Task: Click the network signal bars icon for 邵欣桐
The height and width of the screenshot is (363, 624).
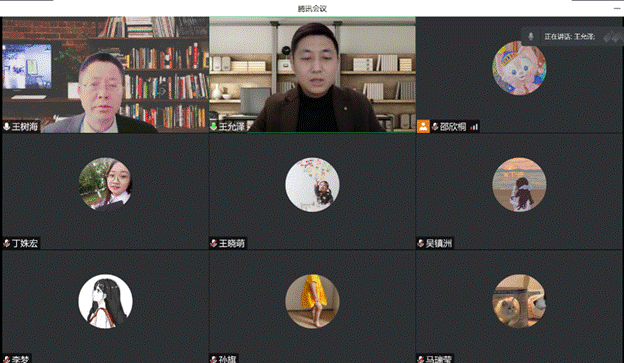Action: (474, 127)
